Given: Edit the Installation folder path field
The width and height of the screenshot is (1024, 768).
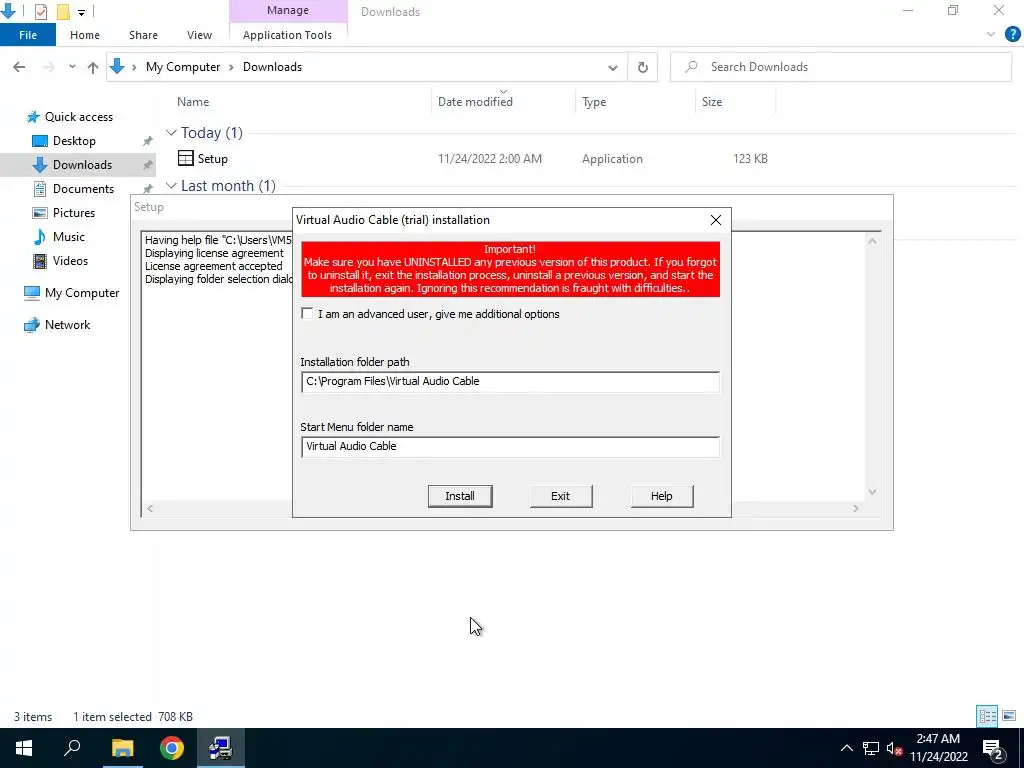Looking at the screenshot, I should pos(510,381).
